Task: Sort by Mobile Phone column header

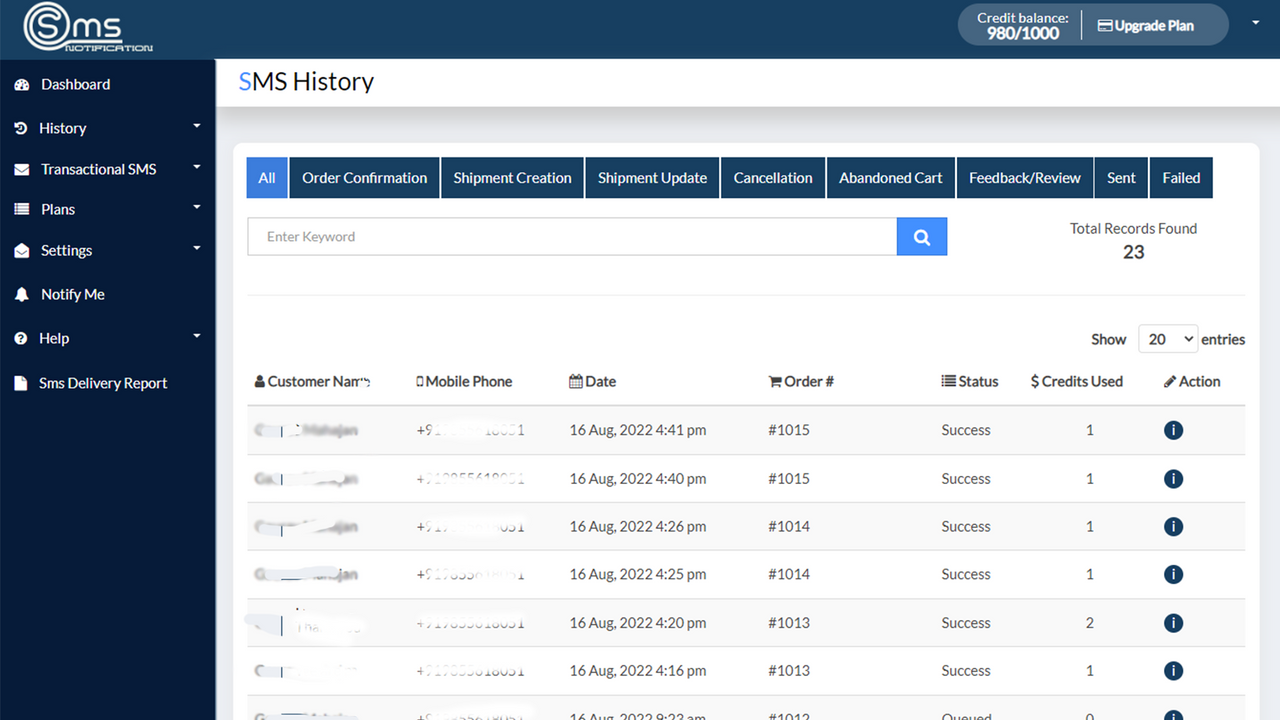Action: (x=464, y=381)
